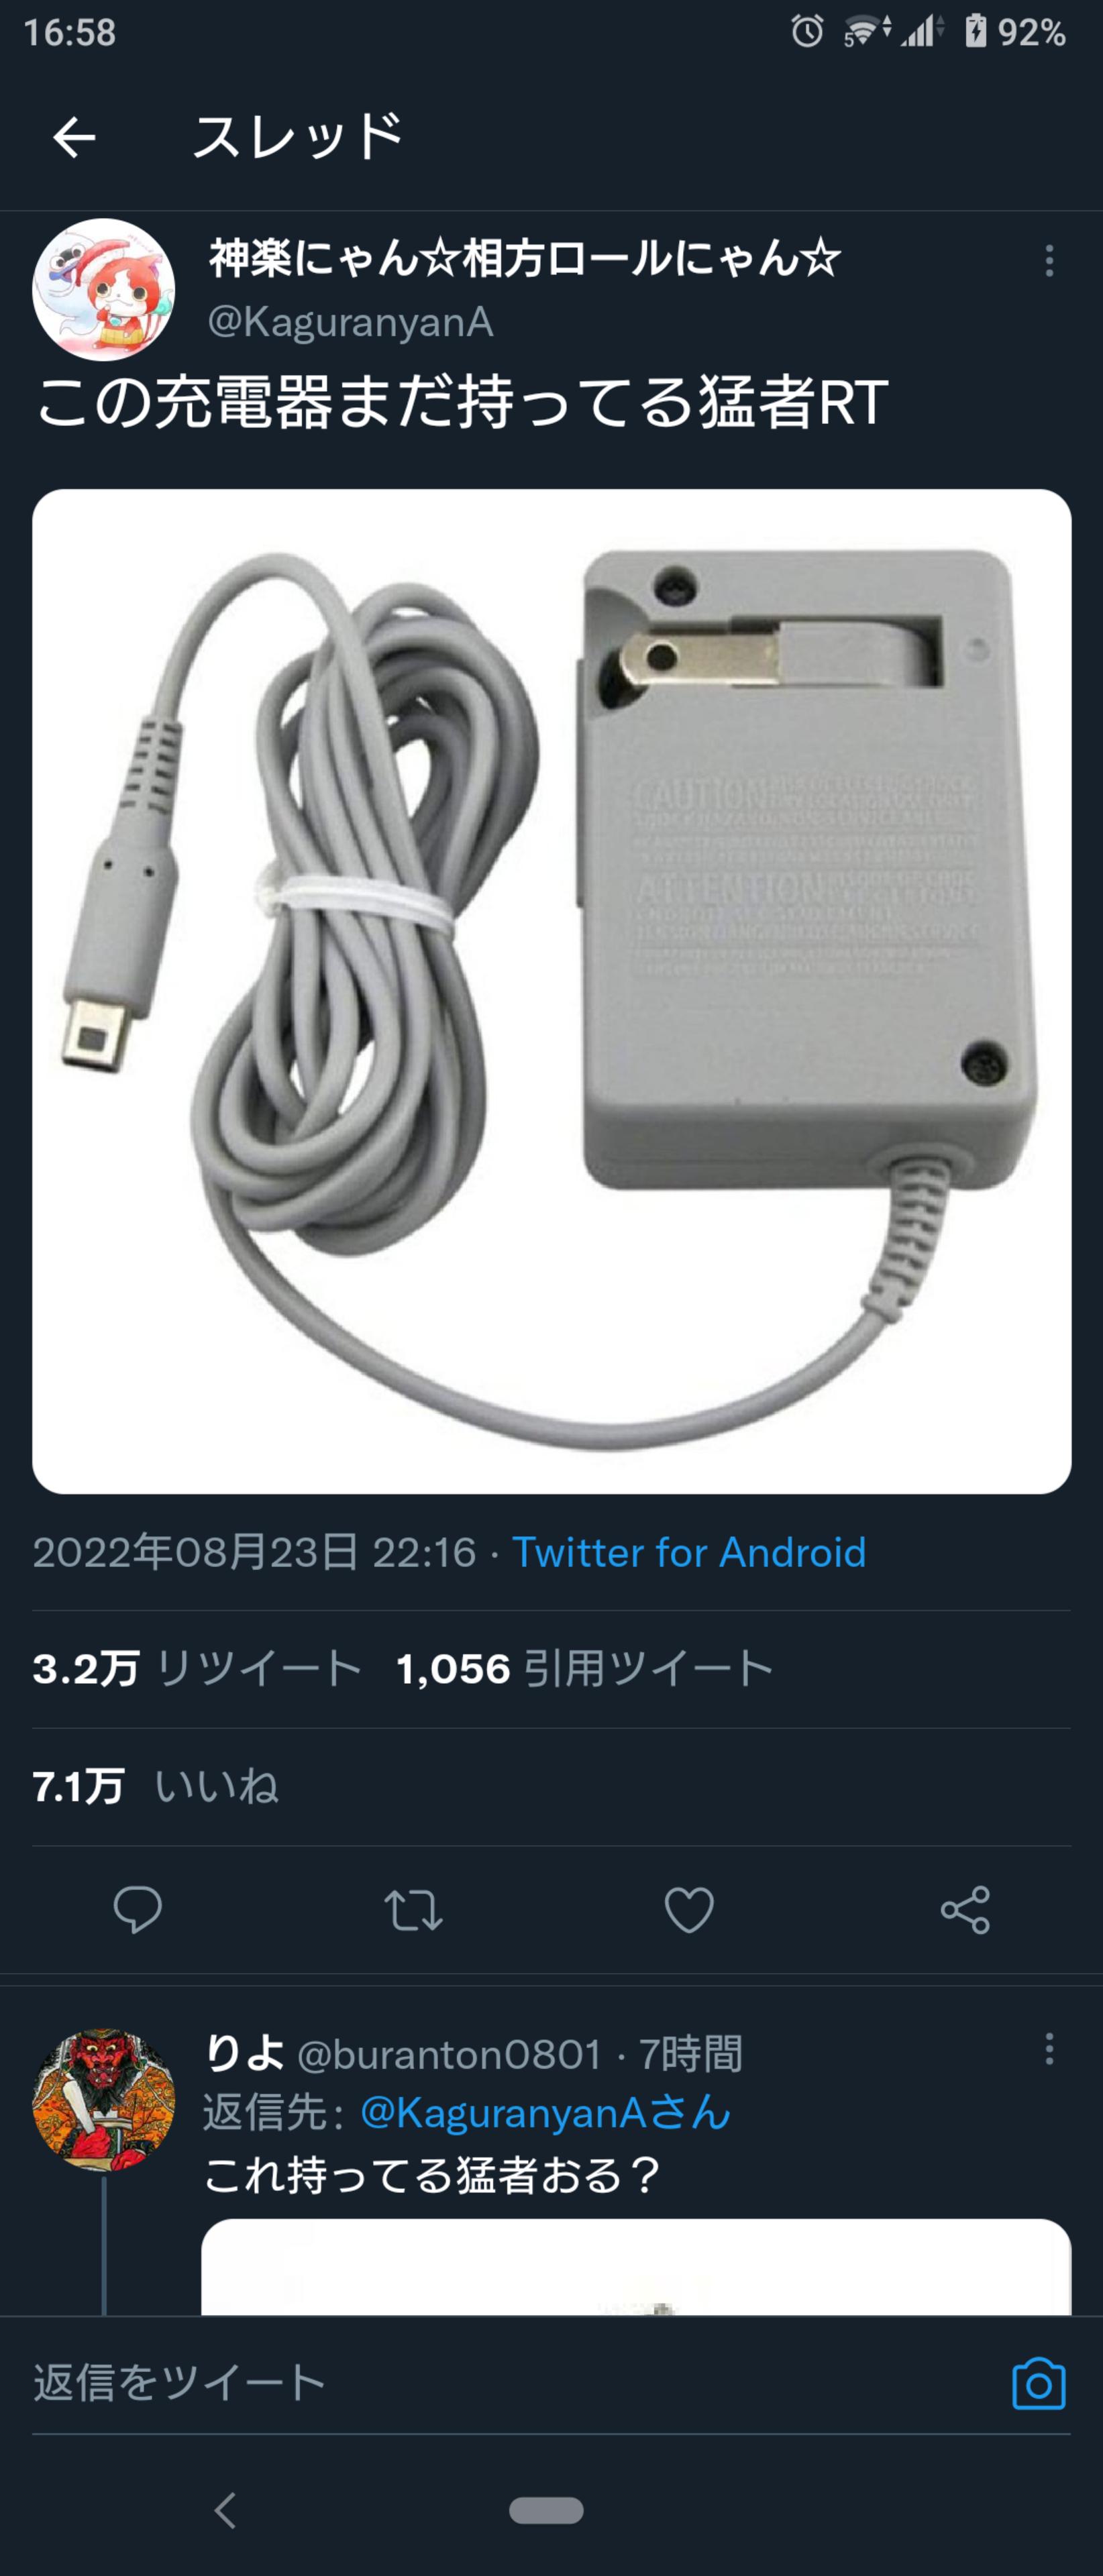Open the charger photo in the tweet
The image size is (1103, 2576).
[x=552, y=991]
